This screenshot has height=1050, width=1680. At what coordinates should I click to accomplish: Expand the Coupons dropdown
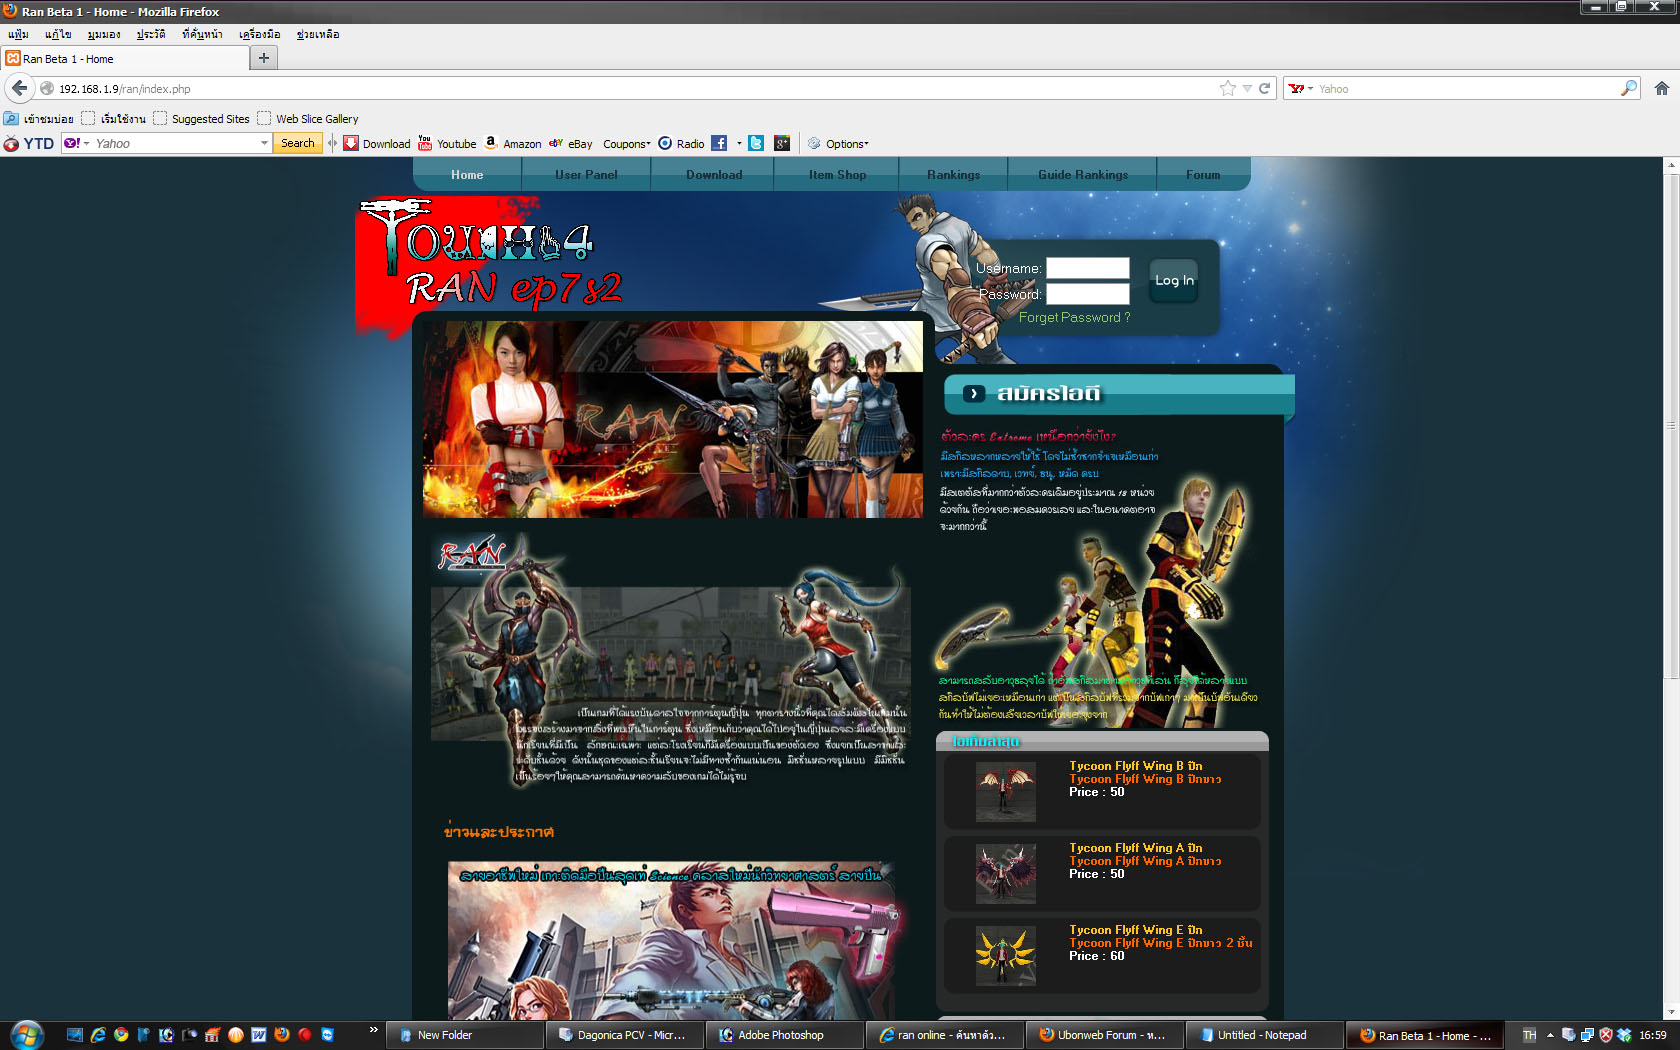[626, 143]
